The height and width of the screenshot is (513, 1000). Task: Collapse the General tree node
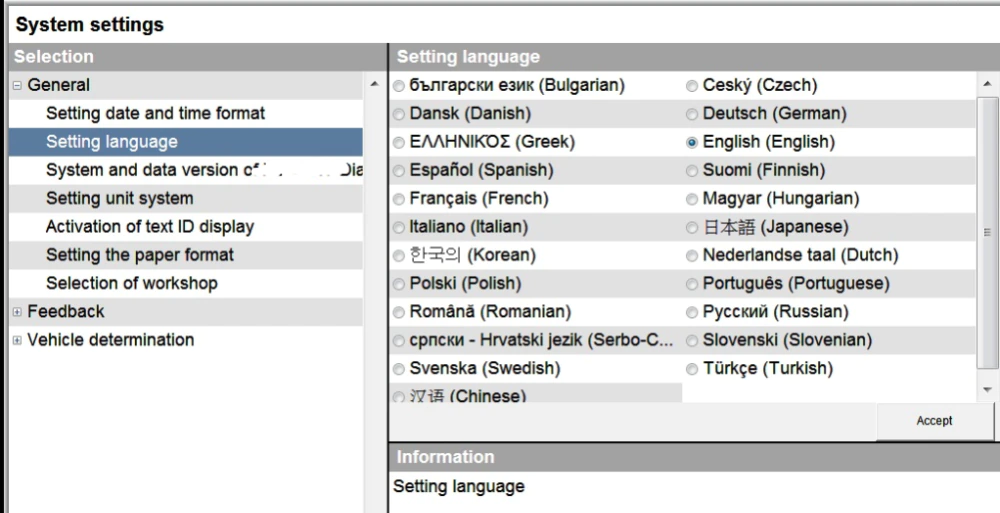[17, 86]
